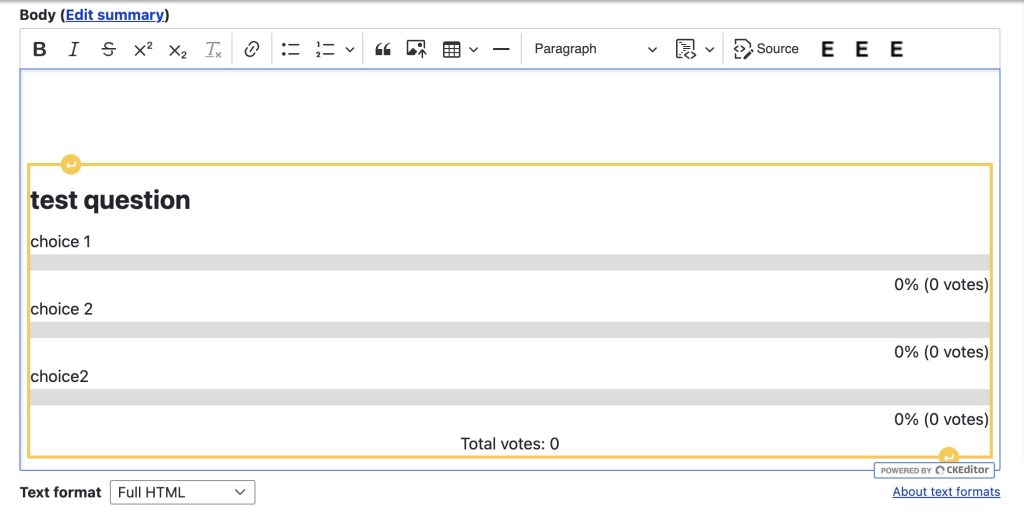Screen dimensions: 1024x525
Task: Click the choice 1 label
Action: [61, 242]
